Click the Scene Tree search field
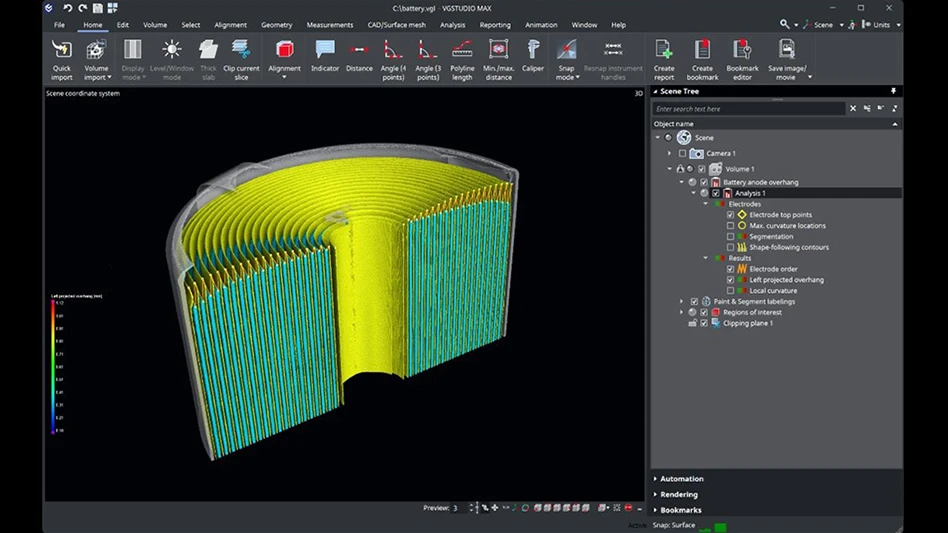This screenshot has width=948, height=533. [x=750, y=108]
